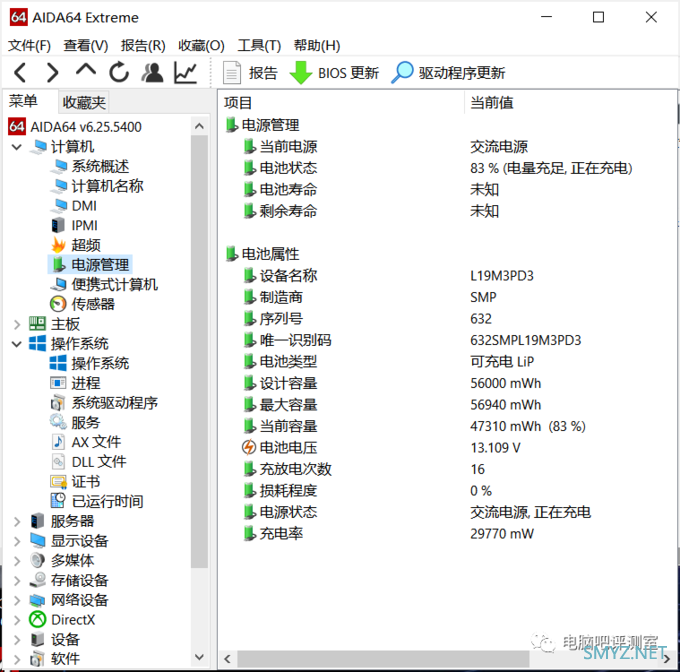Expand the 软件 tree node
680x672 pixels.
click(16, 659)
